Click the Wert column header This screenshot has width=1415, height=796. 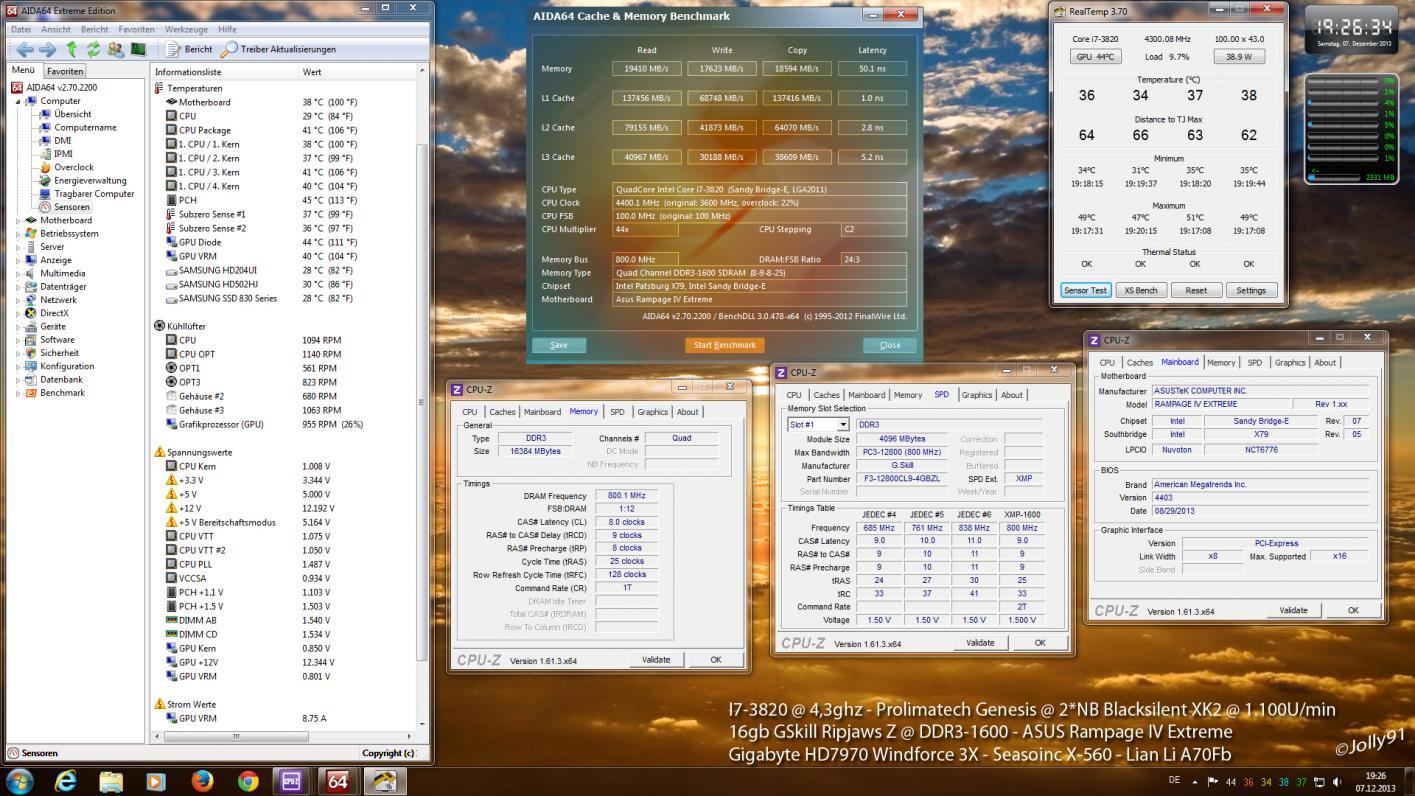357,72
